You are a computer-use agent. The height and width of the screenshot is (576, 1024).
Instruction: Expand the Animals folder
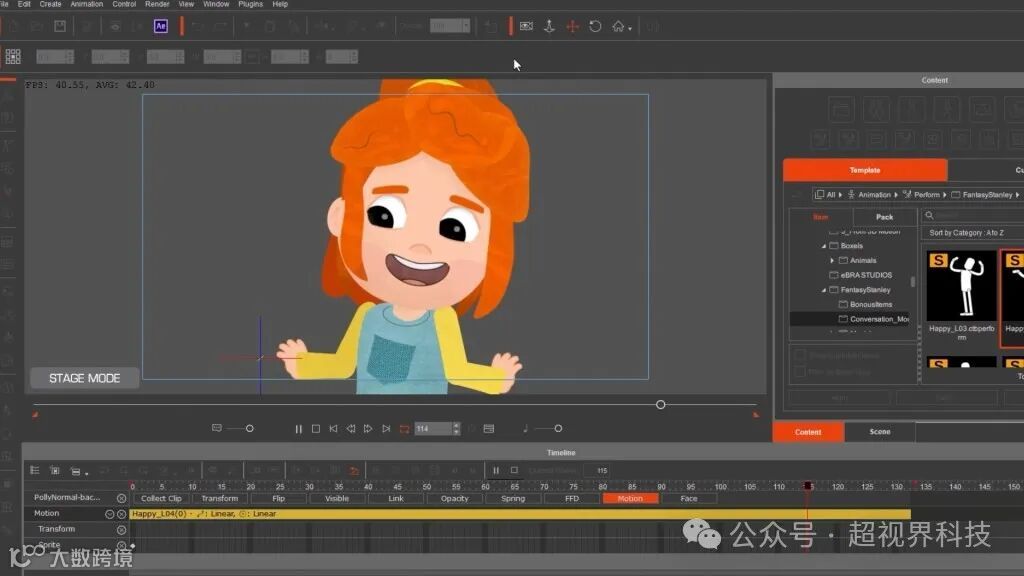point(833,260)
